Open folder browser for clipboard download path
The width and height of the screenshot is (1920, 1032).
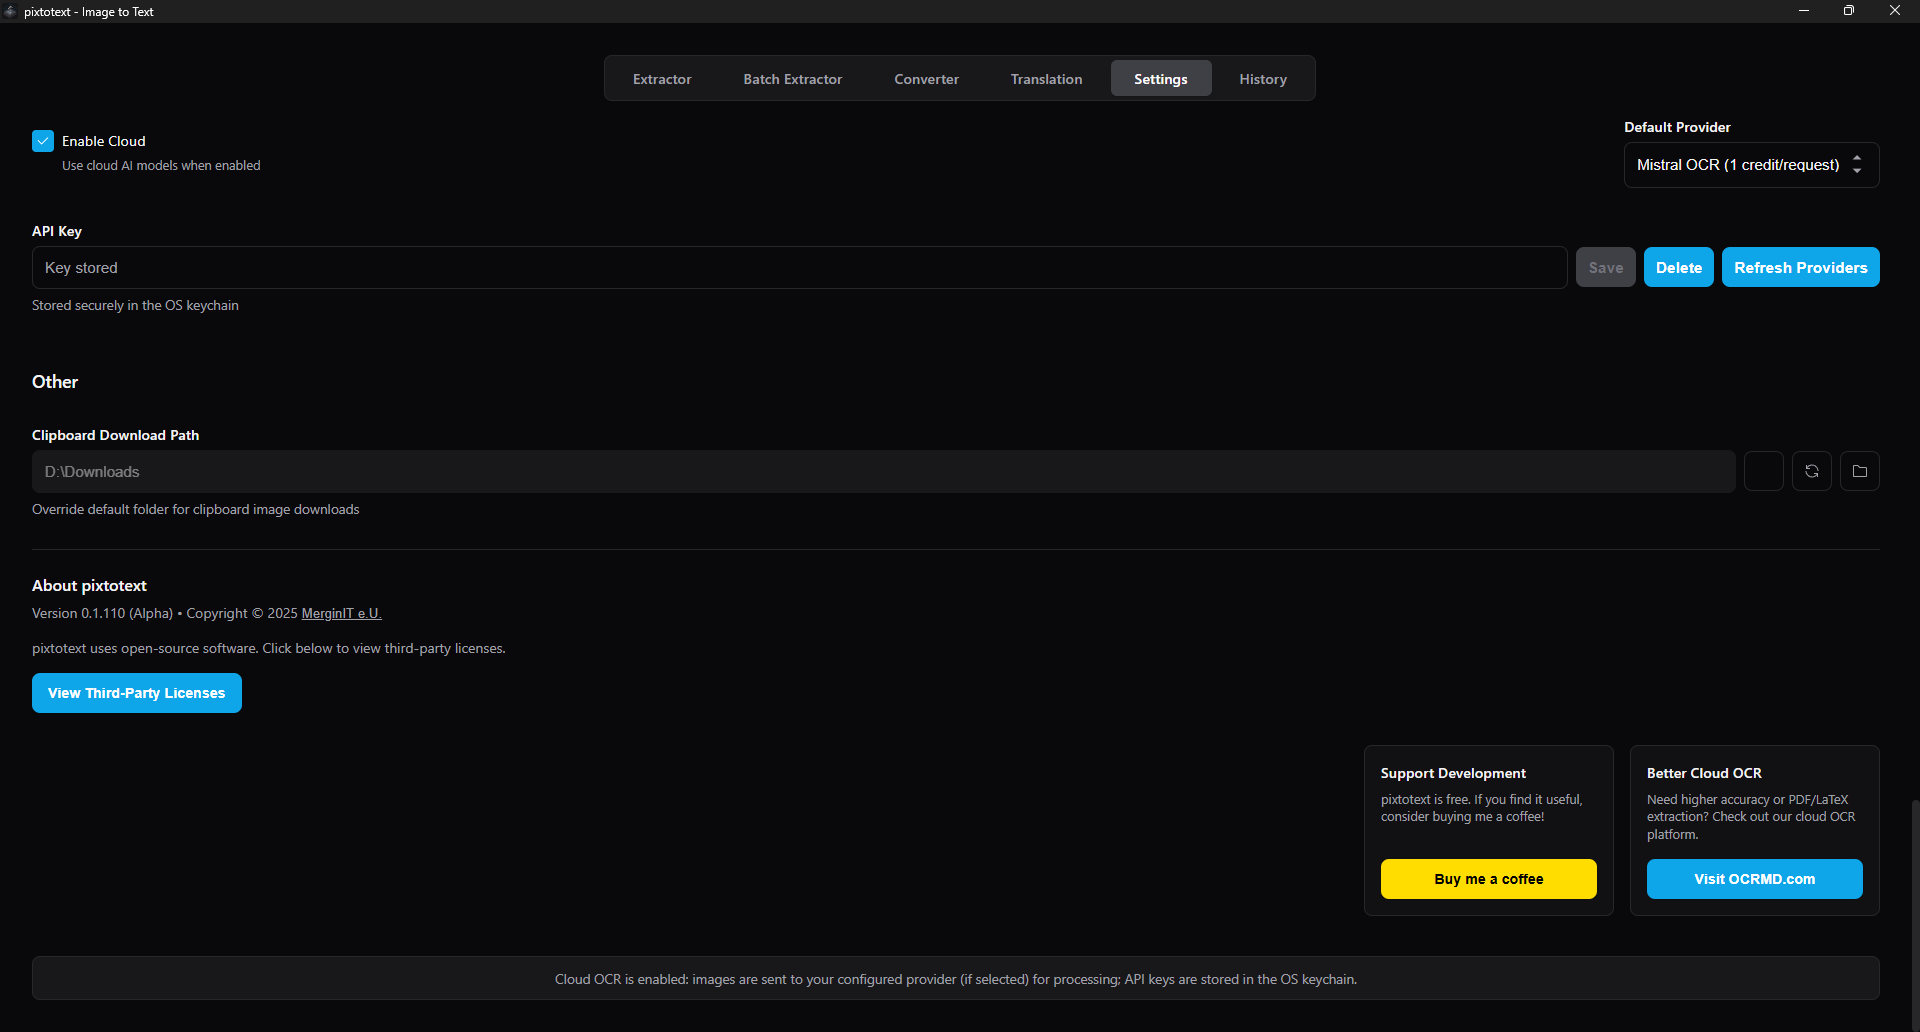1859,471
